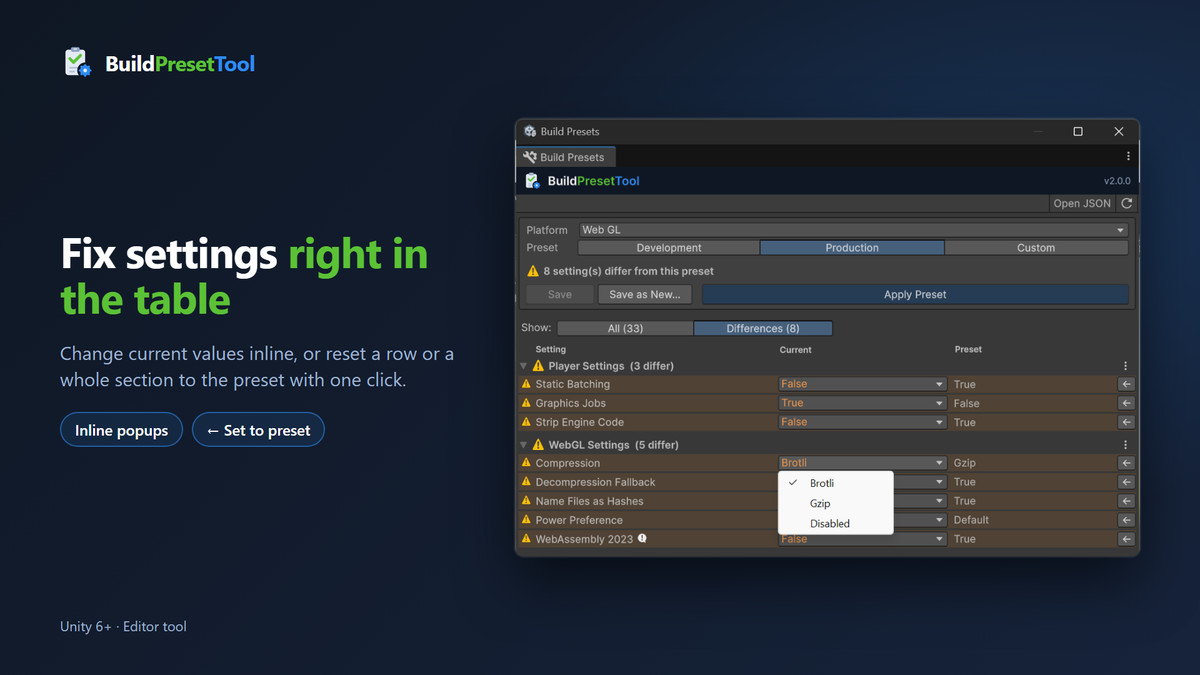Click the refresh icon beside Open JSON
The image size is (1200, 675).
[x=1127, y=203]
